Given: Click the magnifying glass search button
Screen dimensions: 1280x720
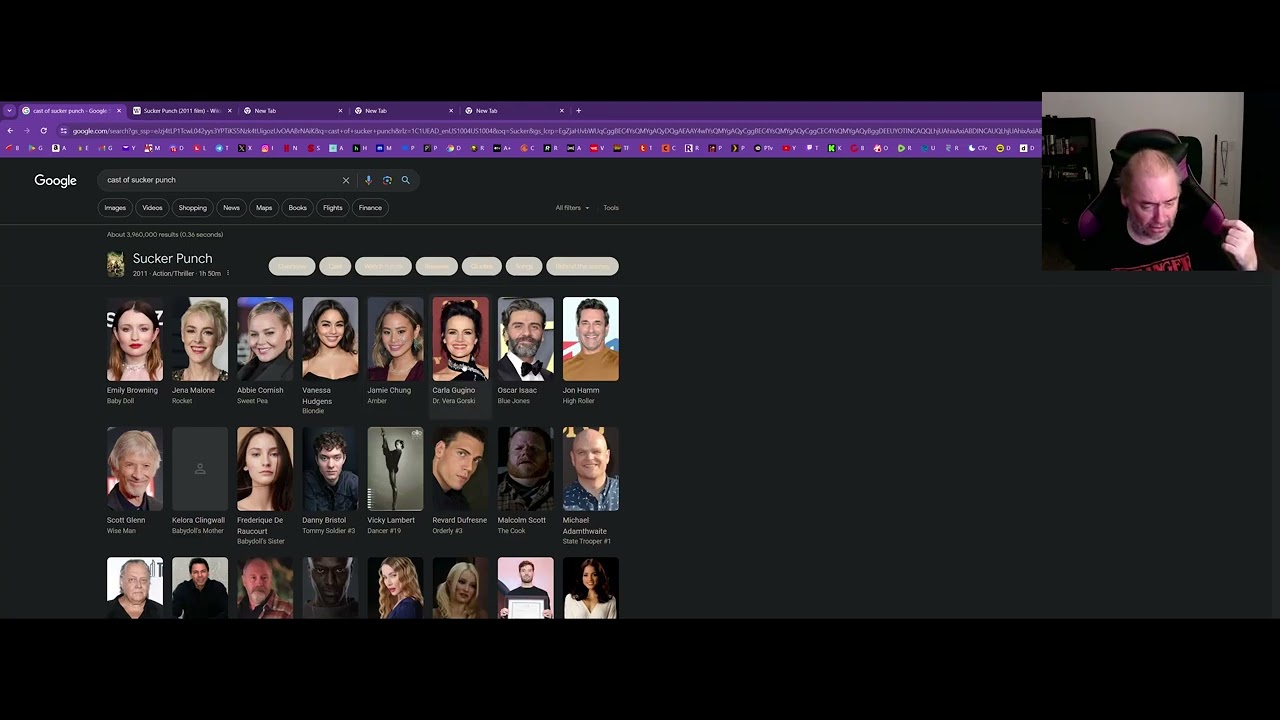Looking at the screenshot, I should coord(405,180).
